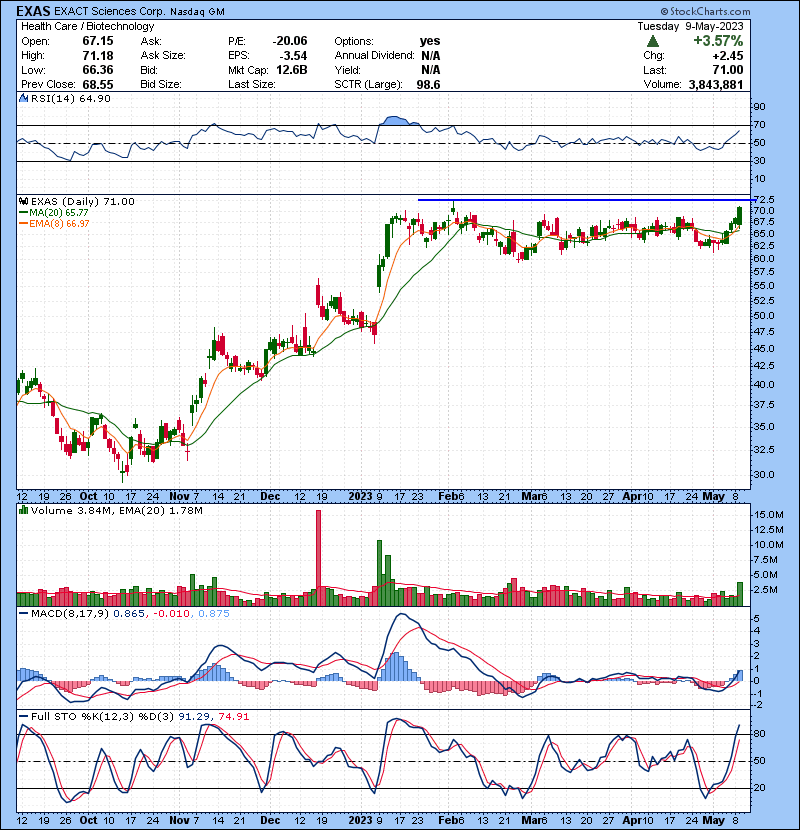
Task: Click the stochastic %K value 91.29
Action: [x=192, y=717]
